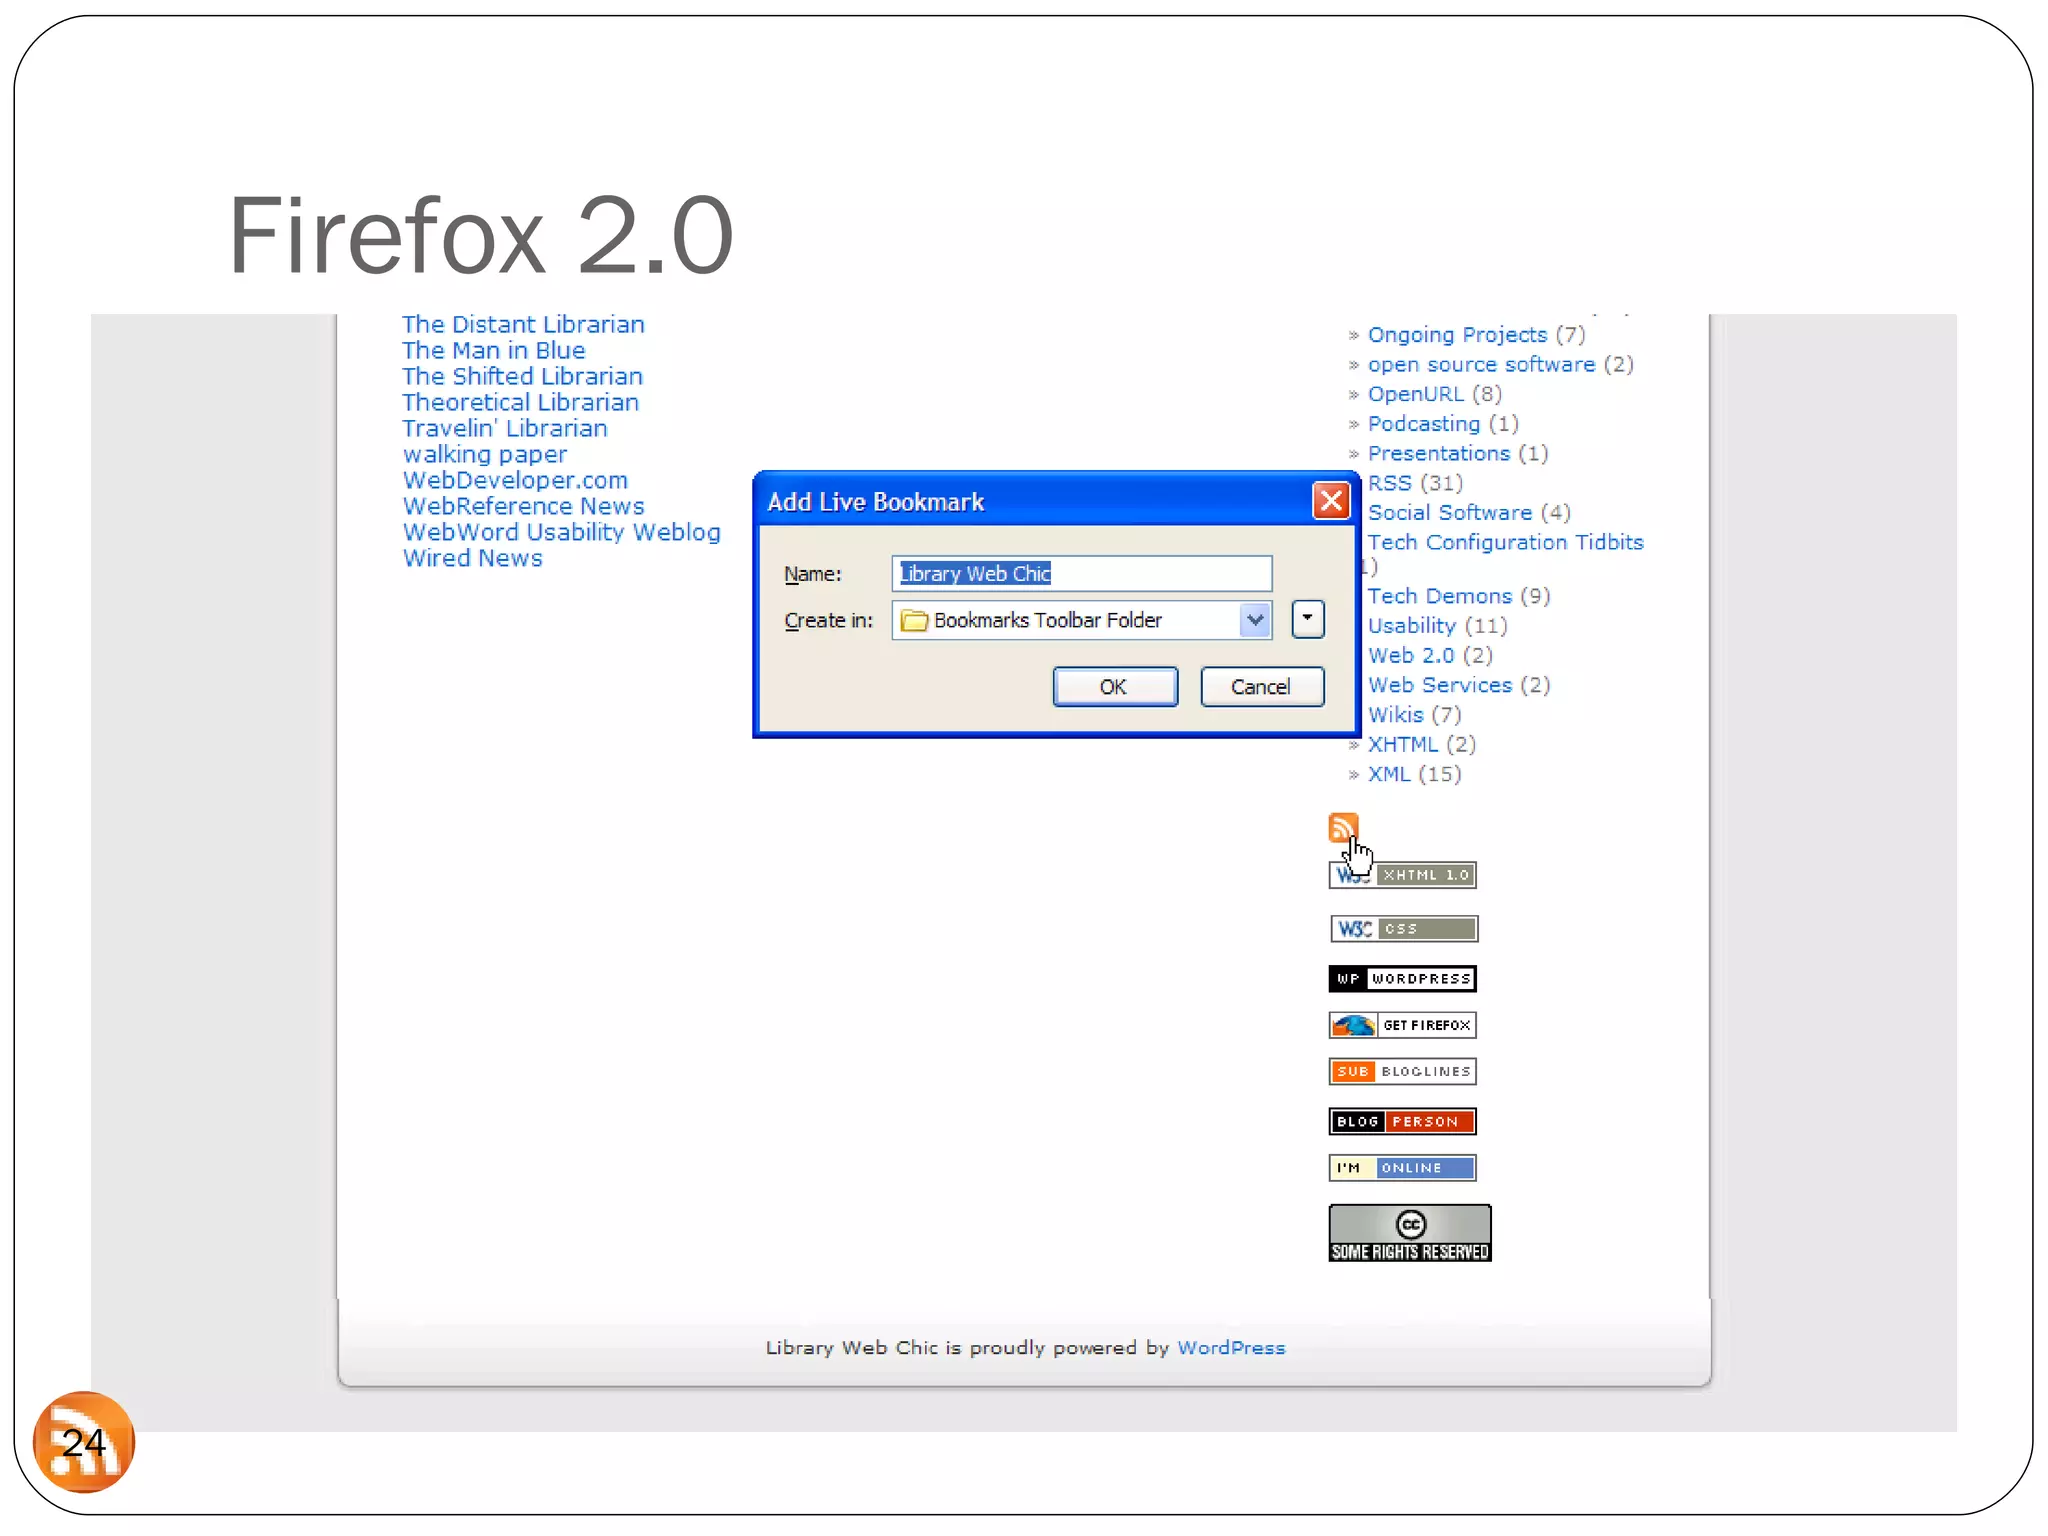Visit The Shifted Librarian link
The width and height of the screenshot is (2048, 1536).
coord(522,377)
